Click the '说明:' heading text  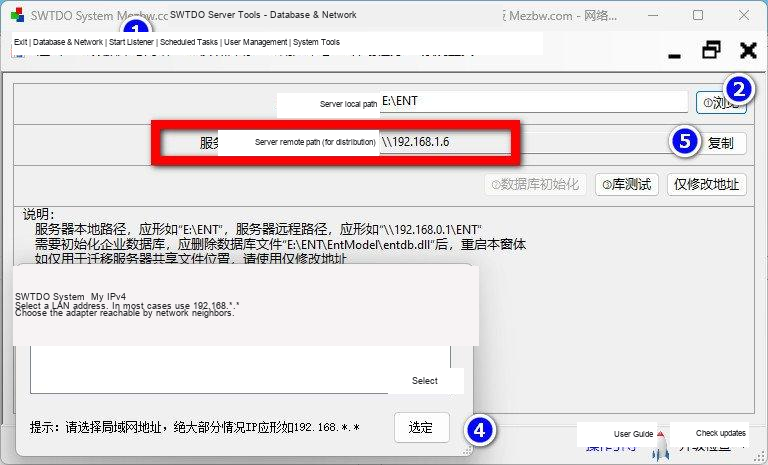[x=39, y=214]
